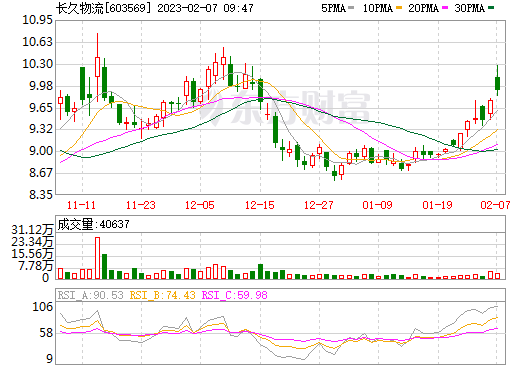Click the 9.00 price axis label

41,151
